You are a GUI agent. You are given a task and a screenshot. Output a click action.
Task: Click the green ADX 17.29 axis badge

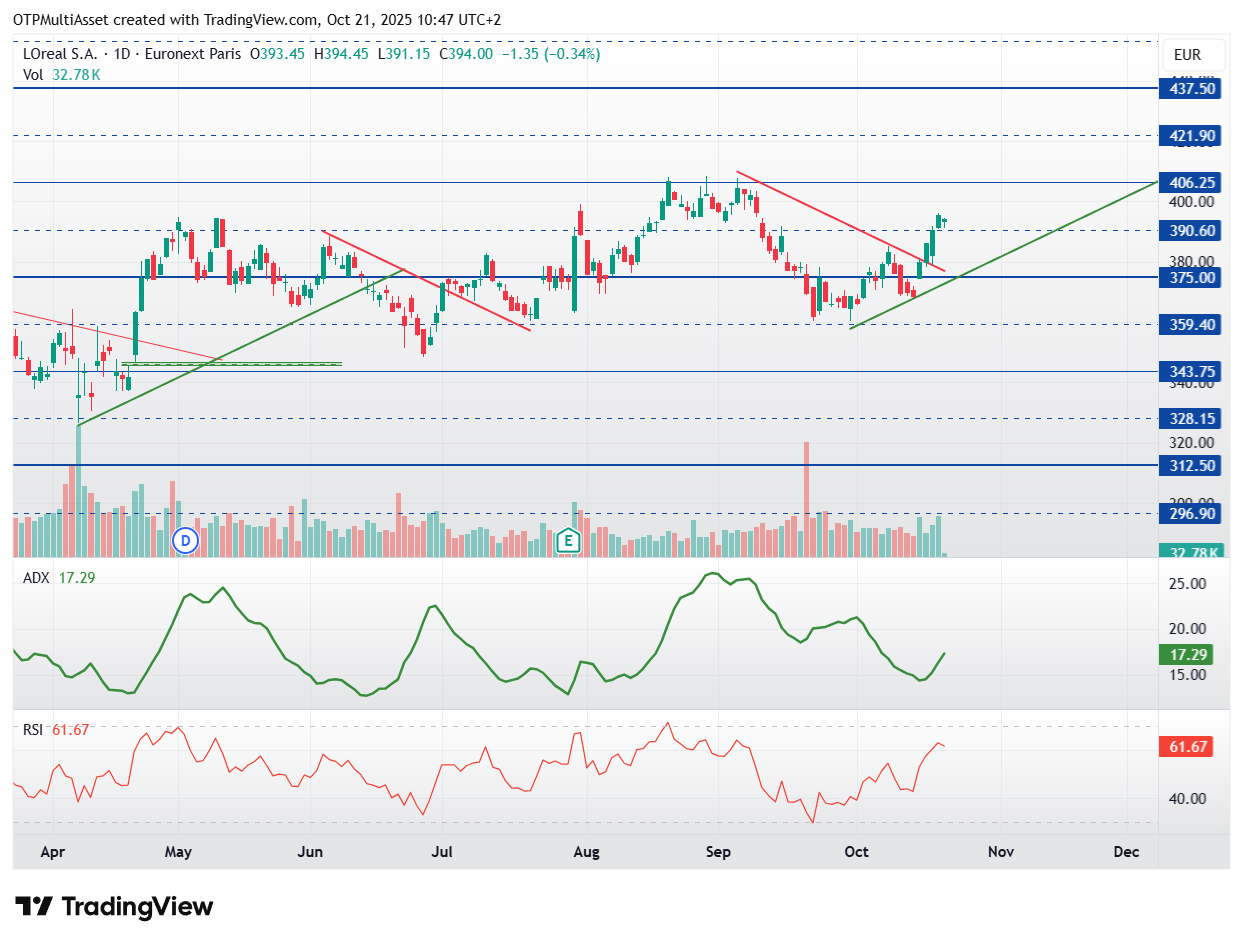(1188, 655)
